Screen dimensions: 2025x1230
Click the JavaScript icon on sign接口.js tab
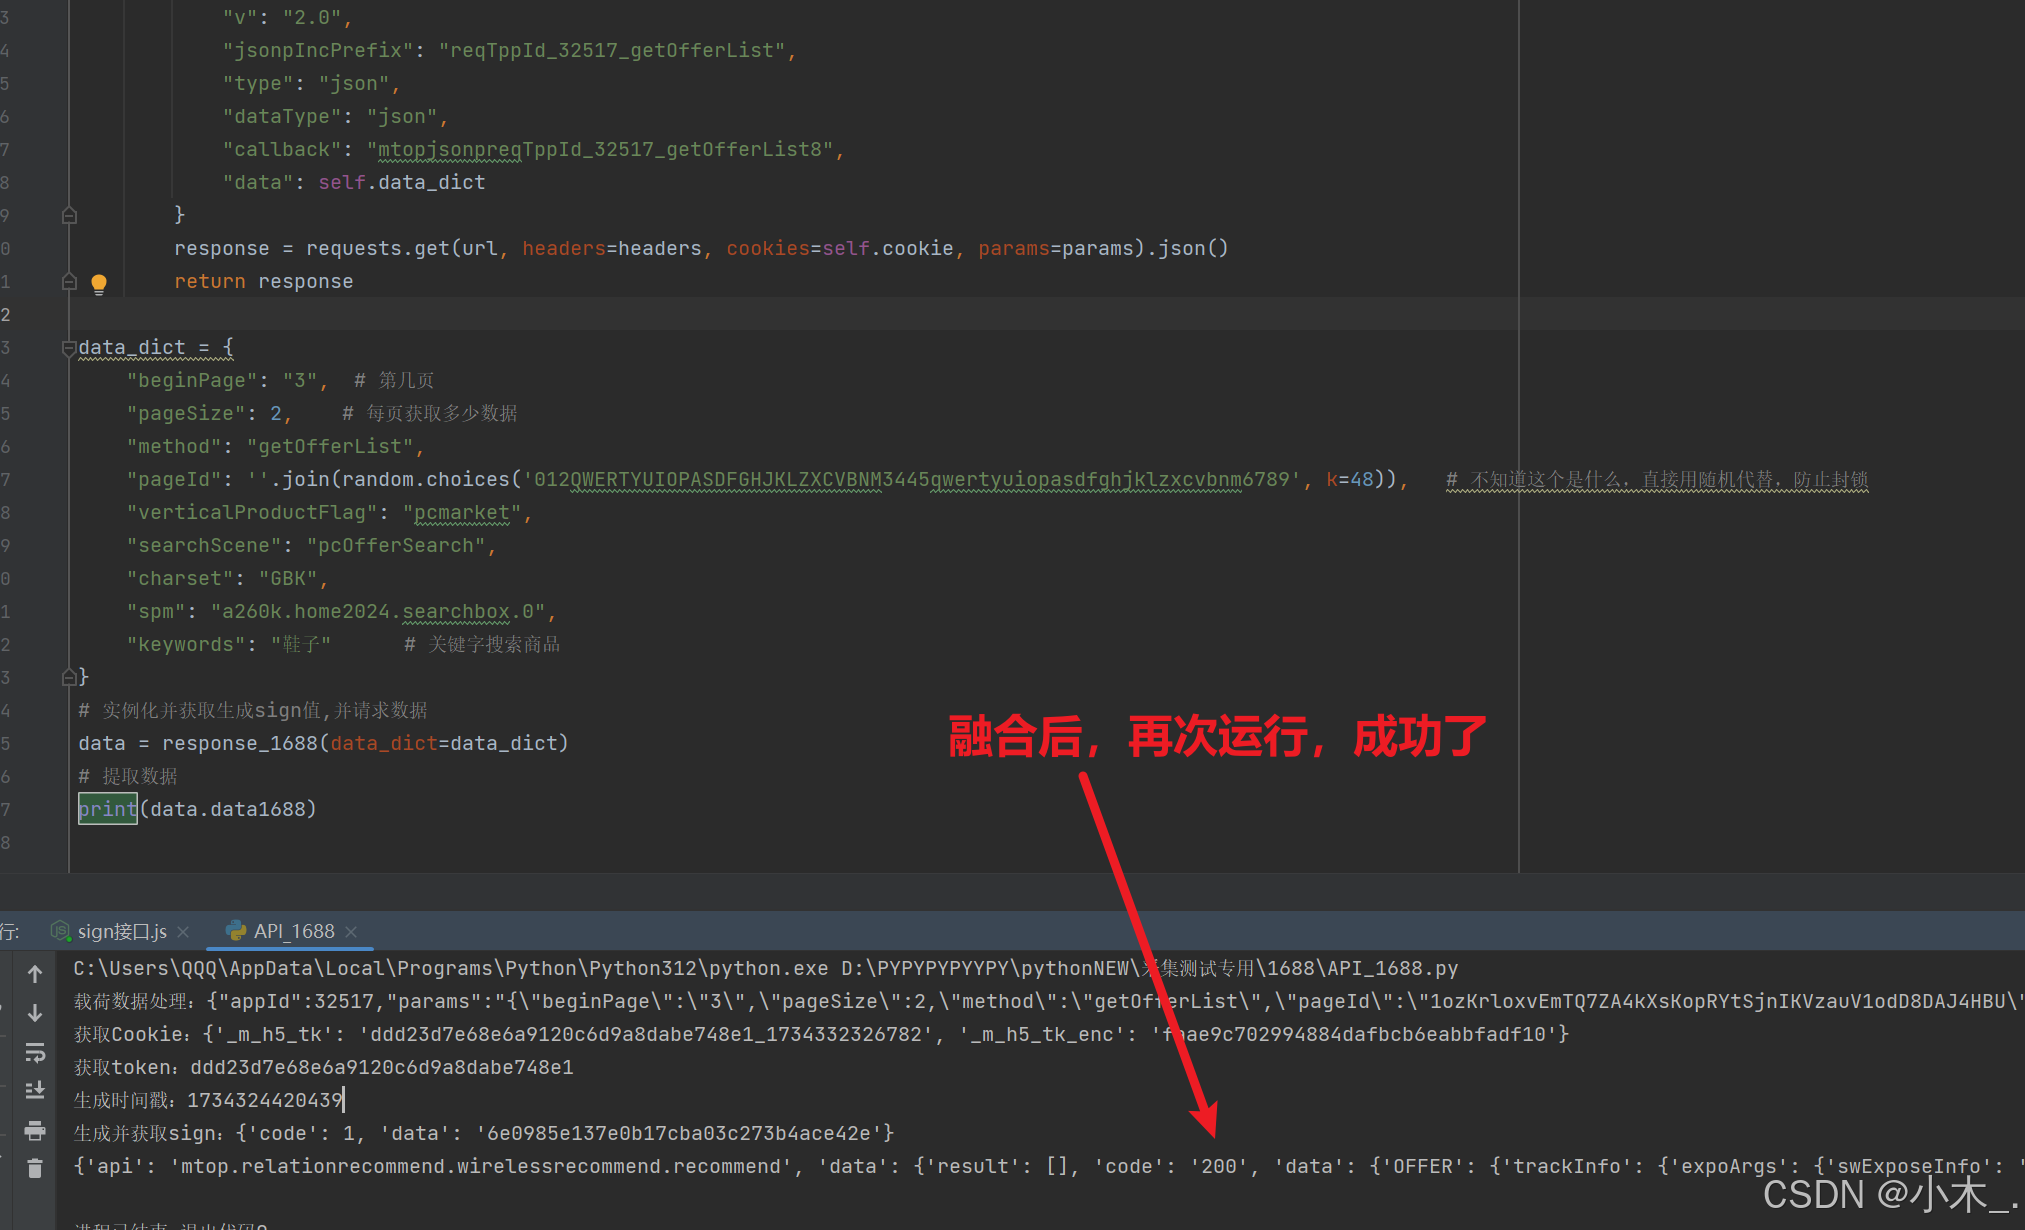[62, 930]
